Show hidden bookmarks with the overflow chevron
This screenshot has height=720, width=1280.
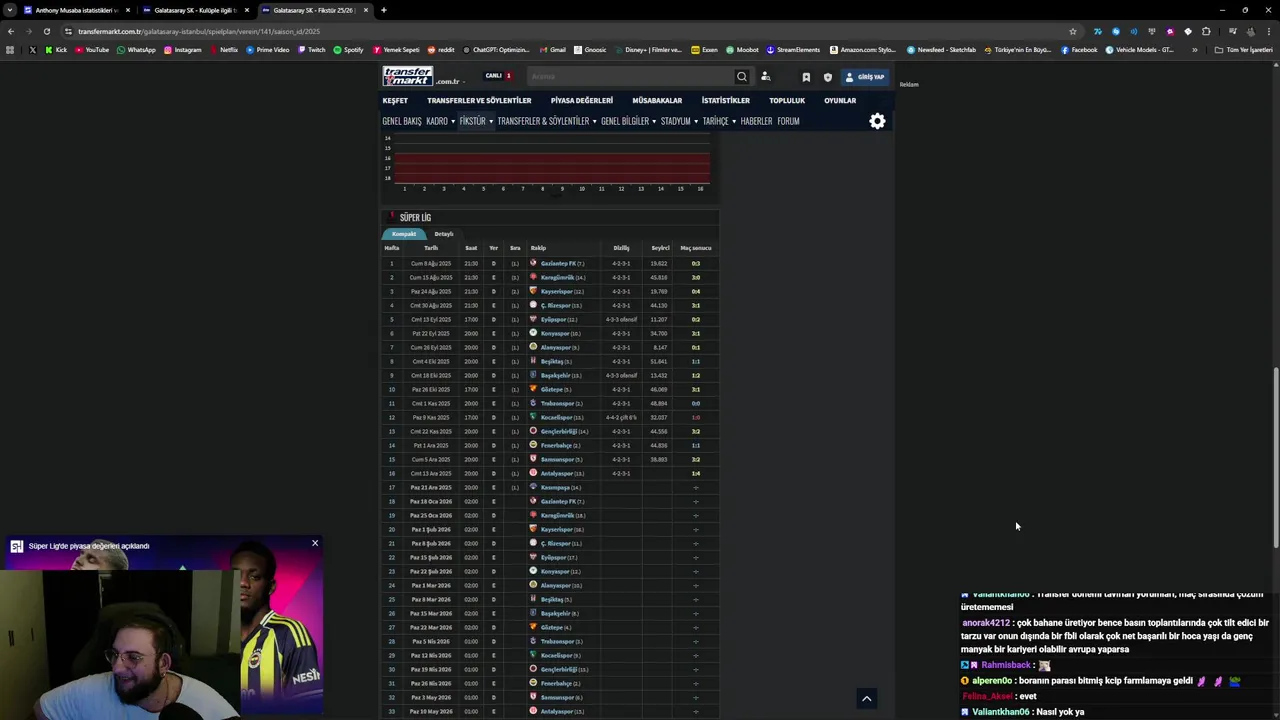1194,49
